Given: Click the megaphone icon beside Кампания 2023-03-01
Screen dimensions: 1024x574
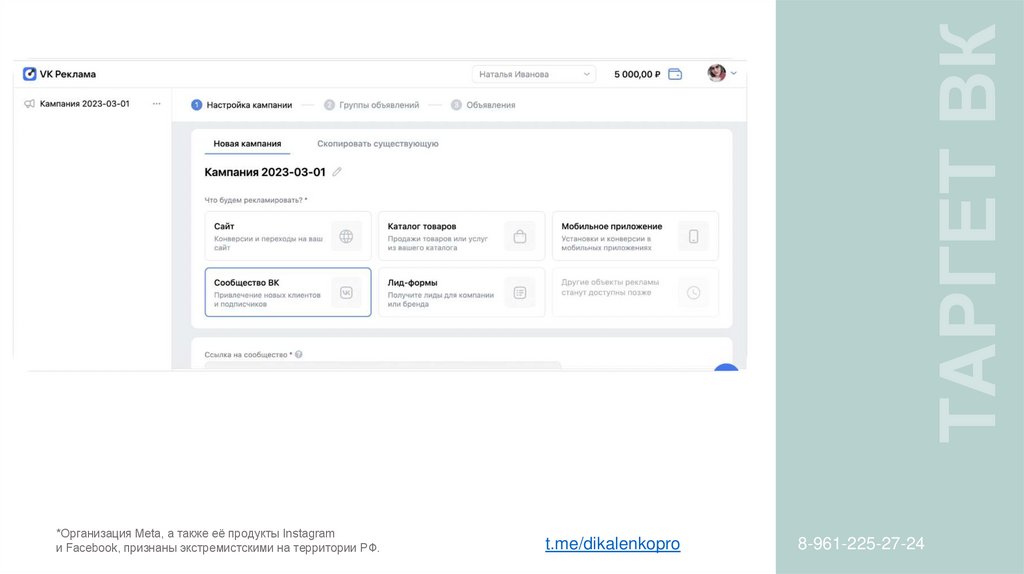Looking at the screenshot, I should pyautogui.click(x=29, y=104).
